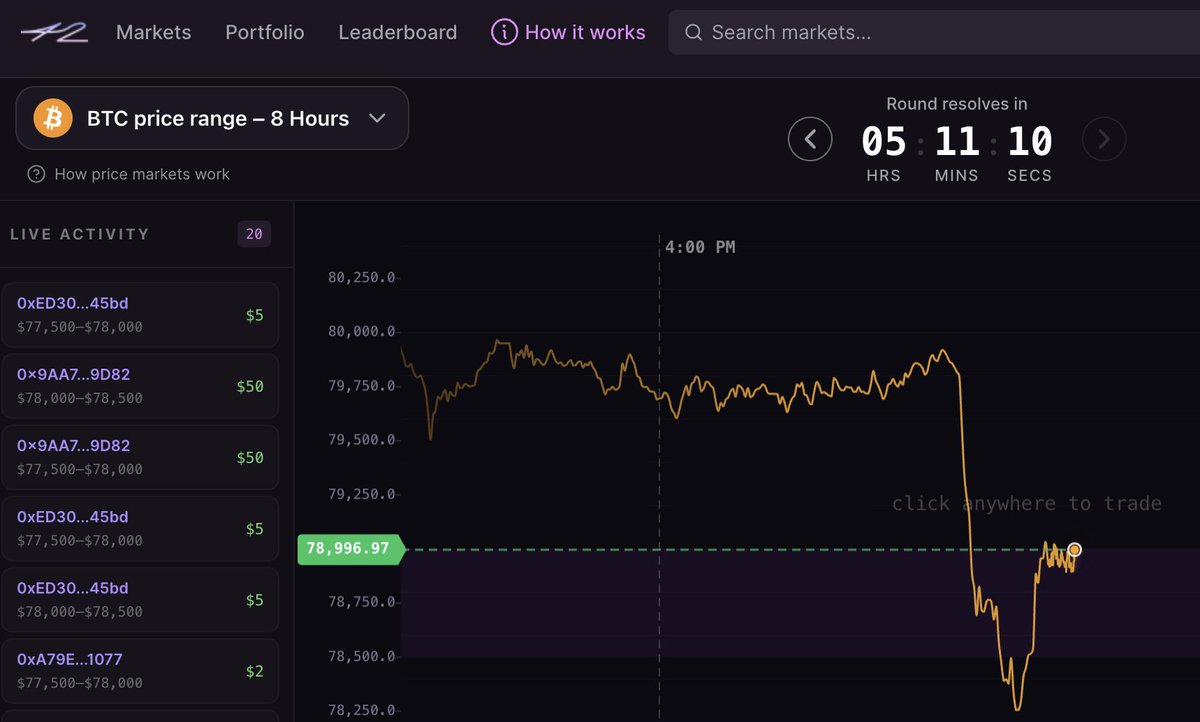Viewport: 1200px width, 722px height.
Task: Click the 80,000.0 axis label
Action: [362, 331]
